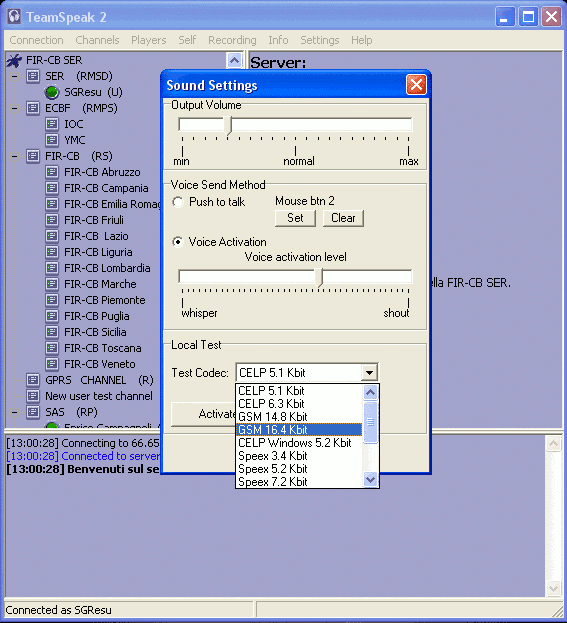The image size is (567, 623).
Task: Open the Settings menu
Action: coord(320,40)
